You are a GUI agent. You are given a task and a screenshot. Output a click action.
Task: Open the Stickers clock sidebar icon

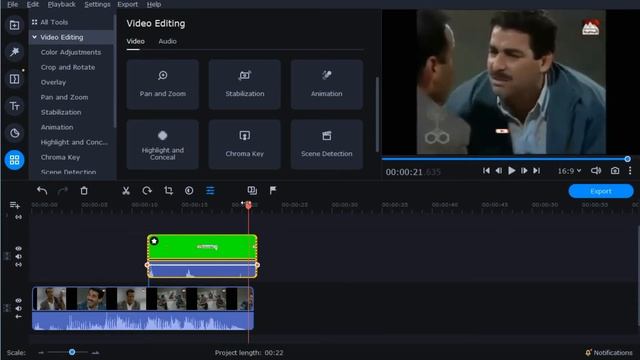pyautogui.click(x=14, y=133)
